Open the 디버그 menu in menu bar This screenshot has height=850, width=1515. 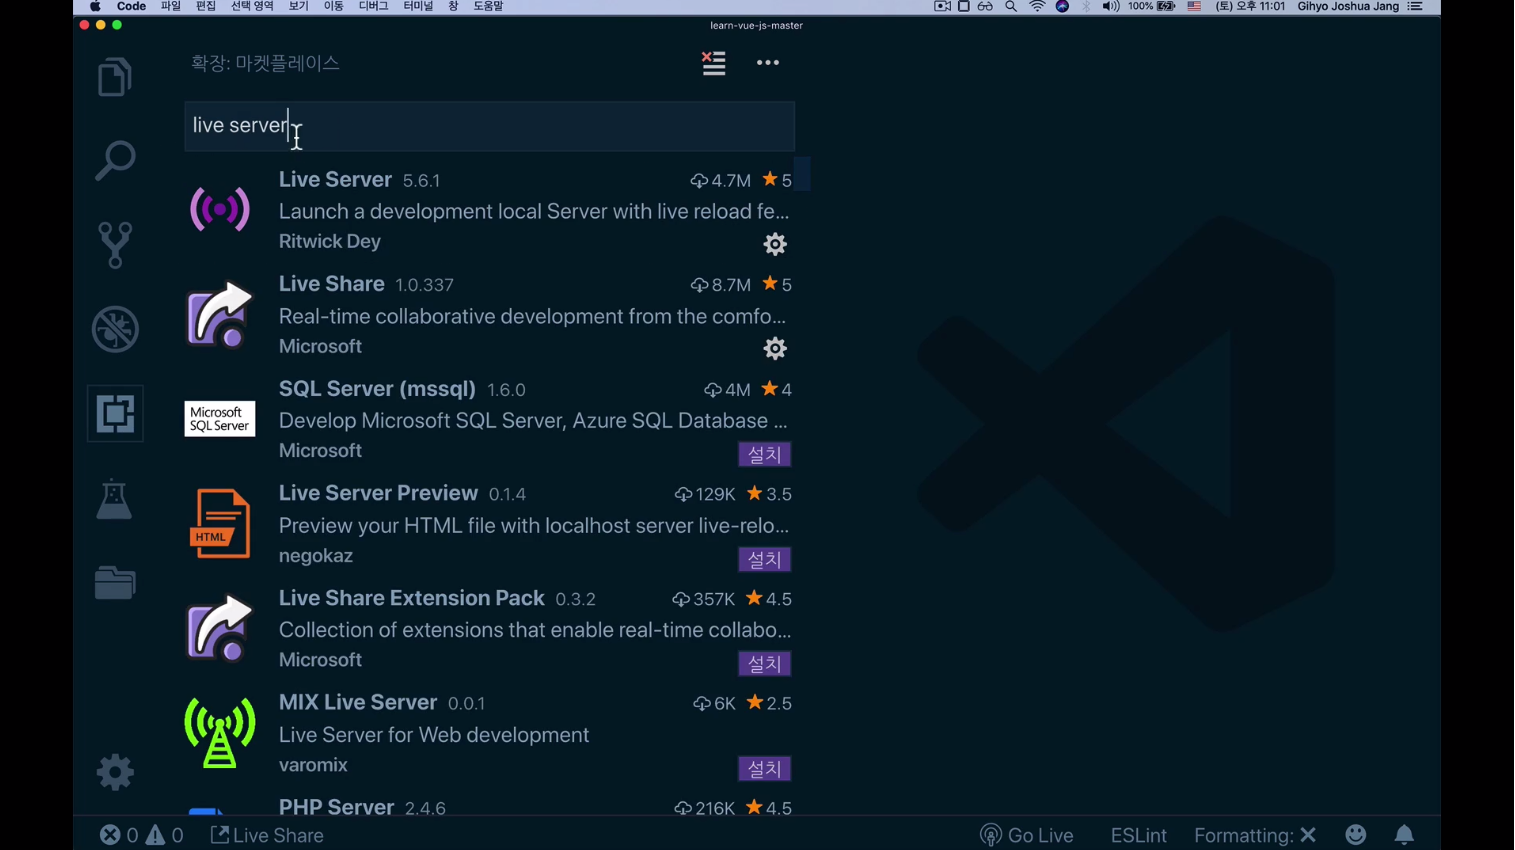click(373, 7)
